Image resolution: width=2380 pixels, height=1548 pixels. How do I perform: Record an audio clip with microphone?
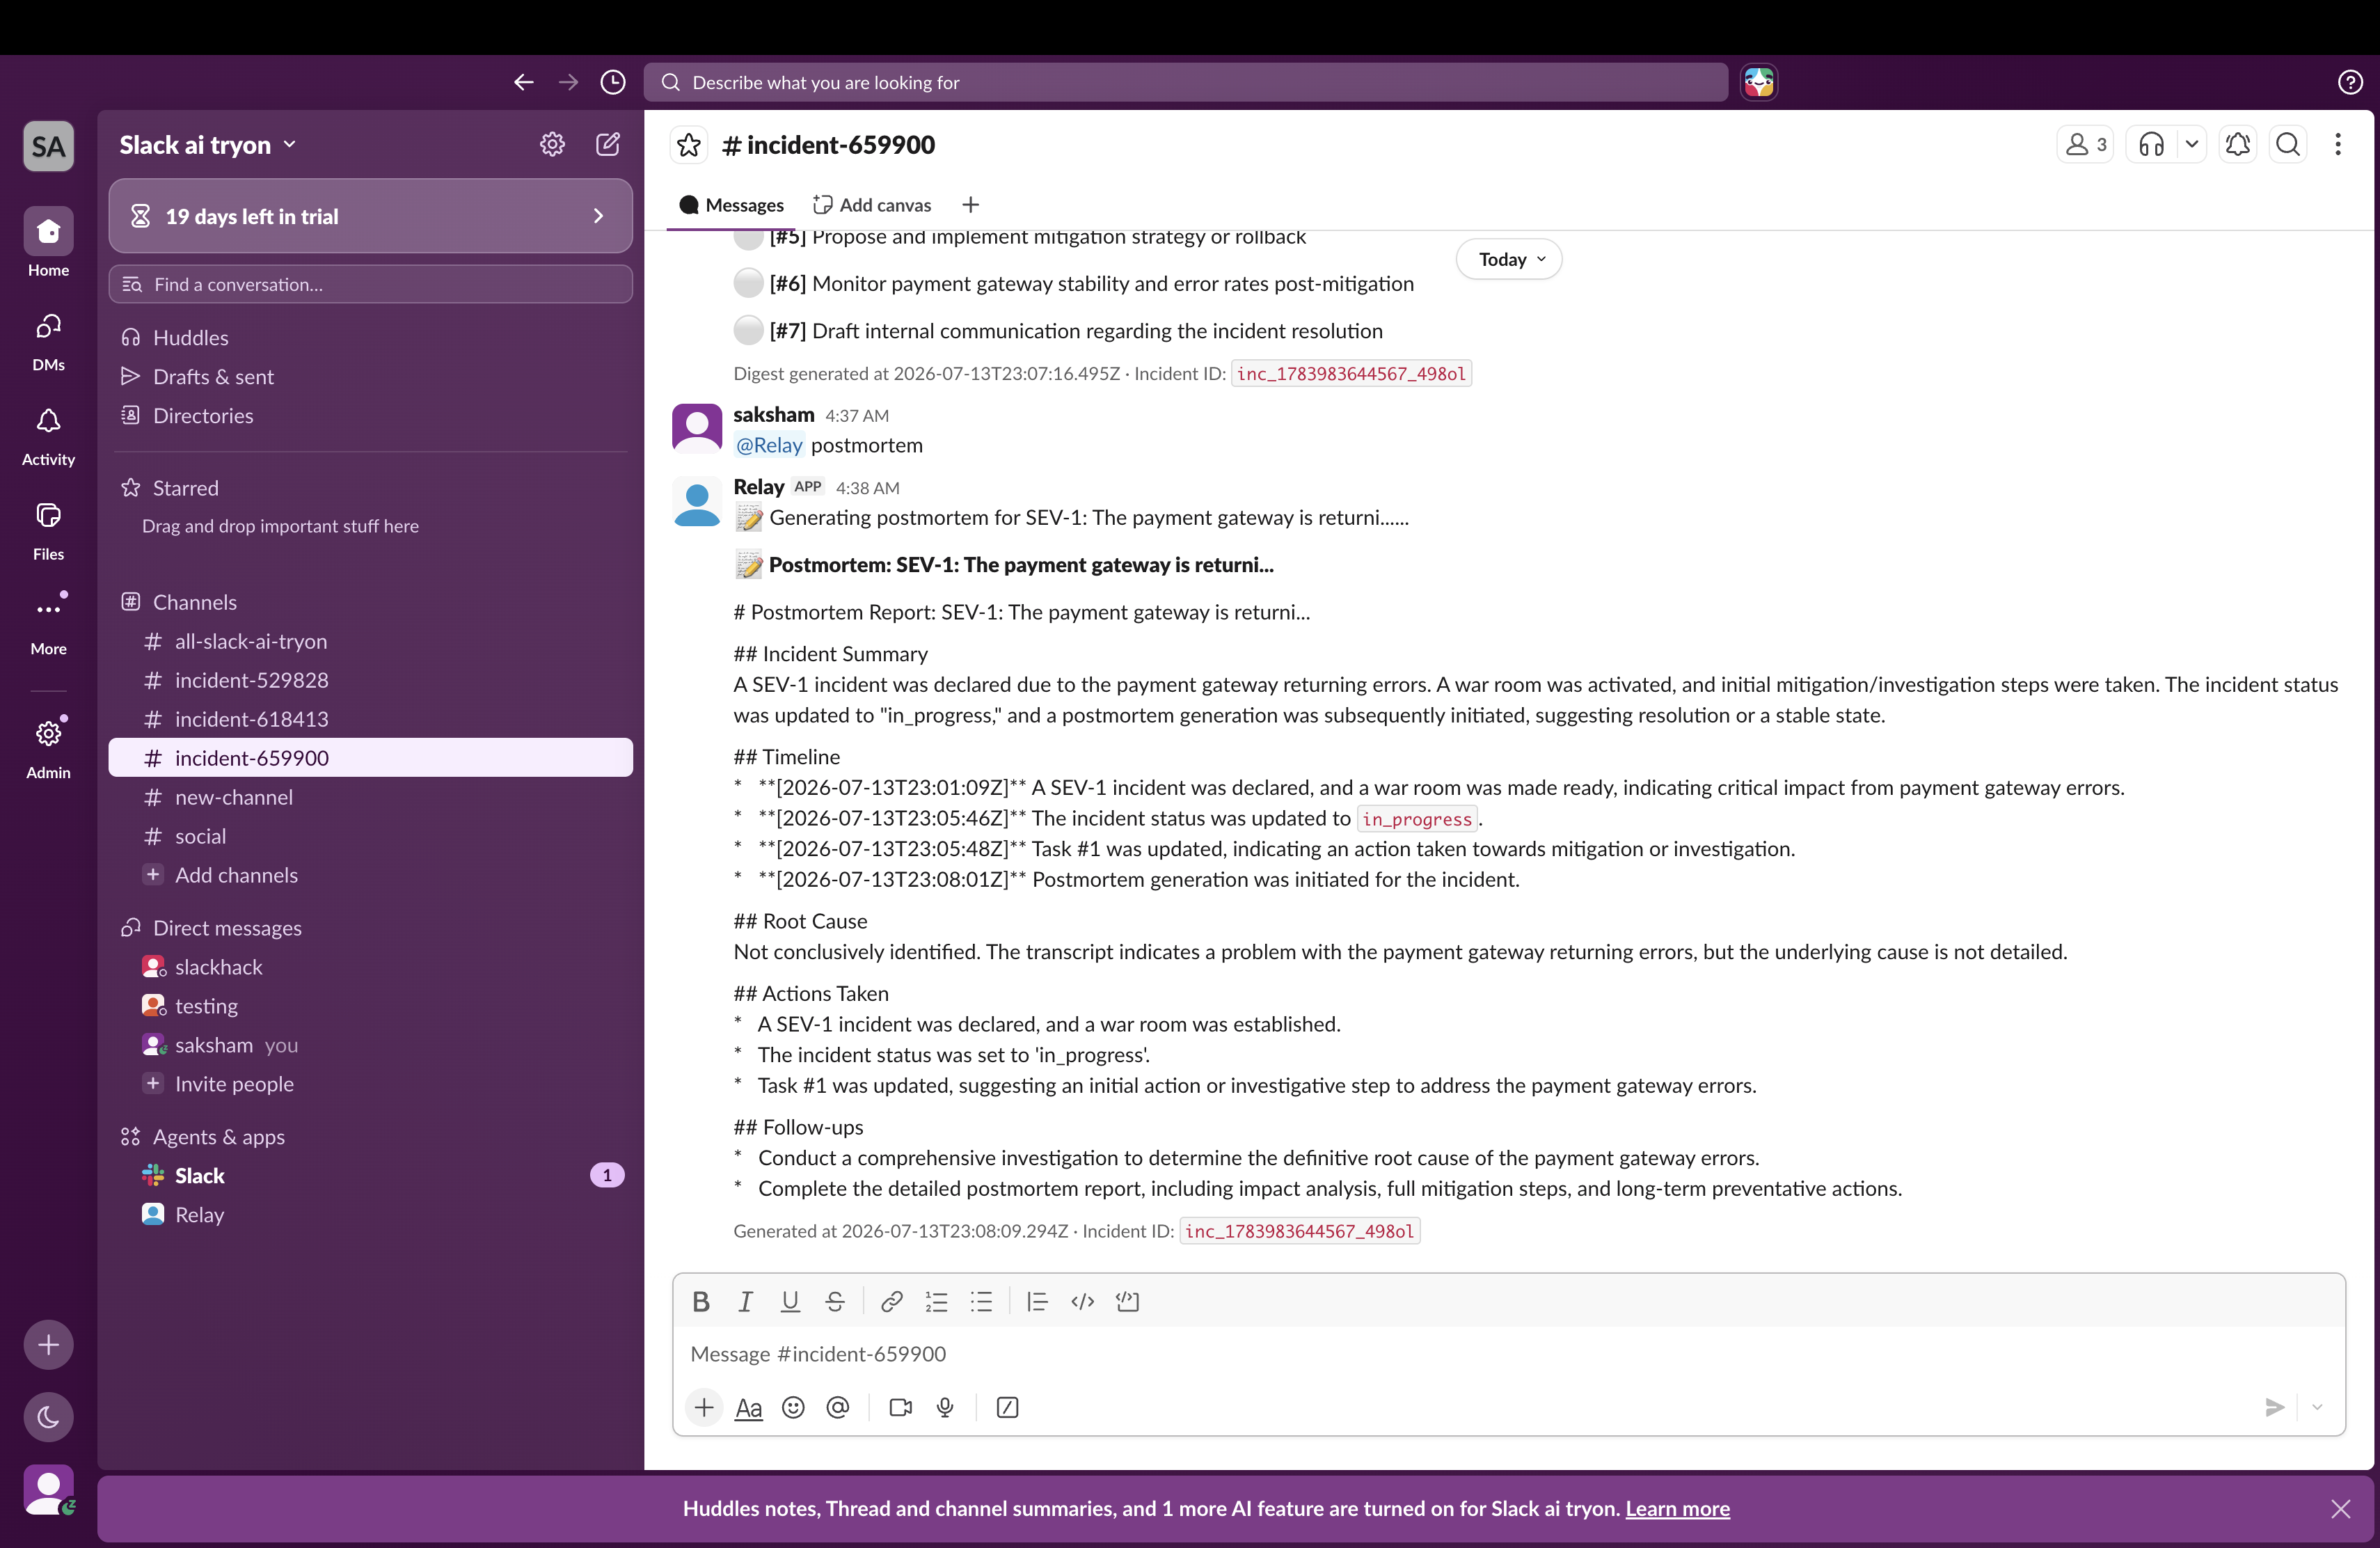click(x=945, y=1407)
